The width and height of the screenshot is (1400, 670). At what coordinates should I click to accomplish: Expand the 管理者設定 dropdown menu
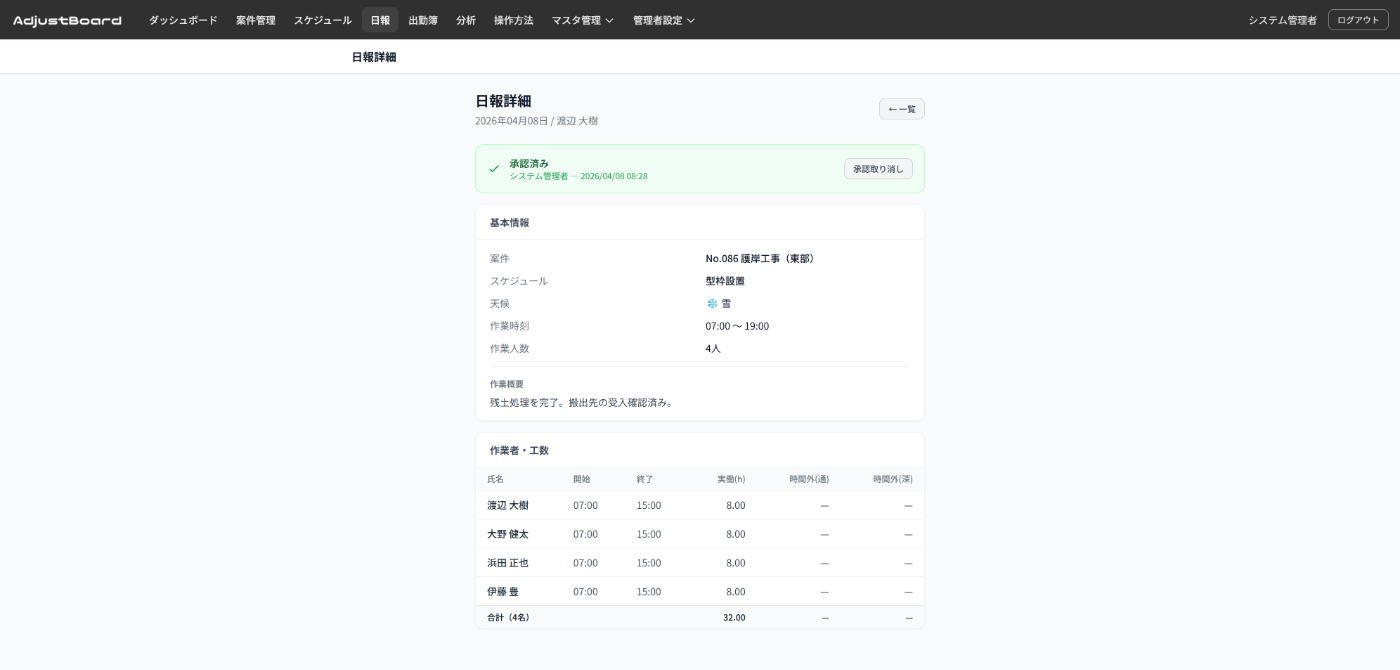663,20
